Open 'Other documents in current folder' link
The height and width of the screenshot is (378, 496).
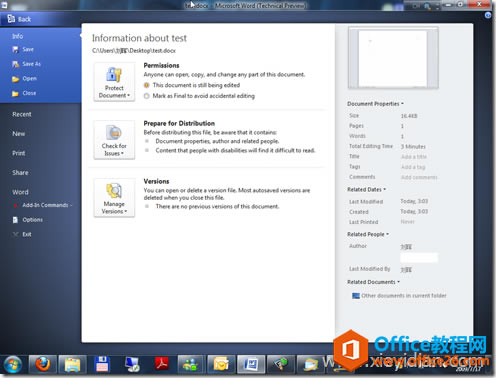[404, 296]
